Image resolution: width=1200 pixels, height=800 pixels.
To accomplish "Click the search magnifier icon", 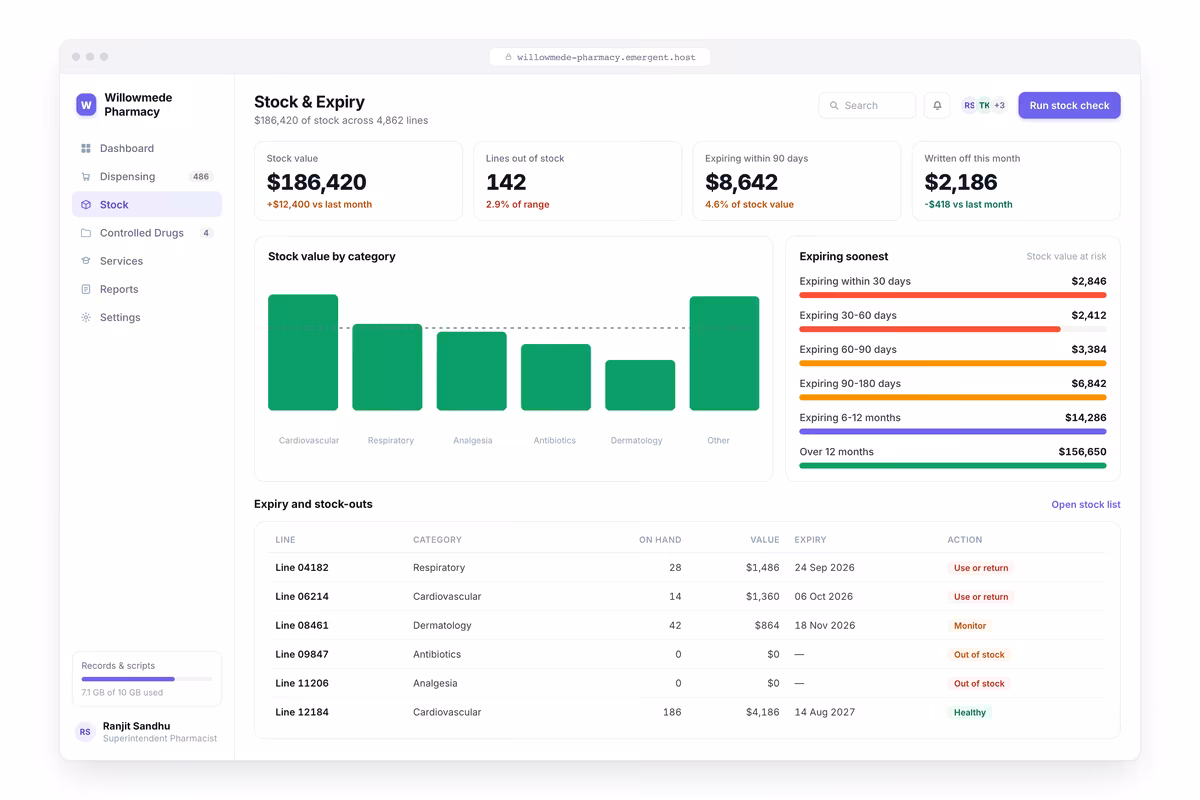I will coord(834,105).
